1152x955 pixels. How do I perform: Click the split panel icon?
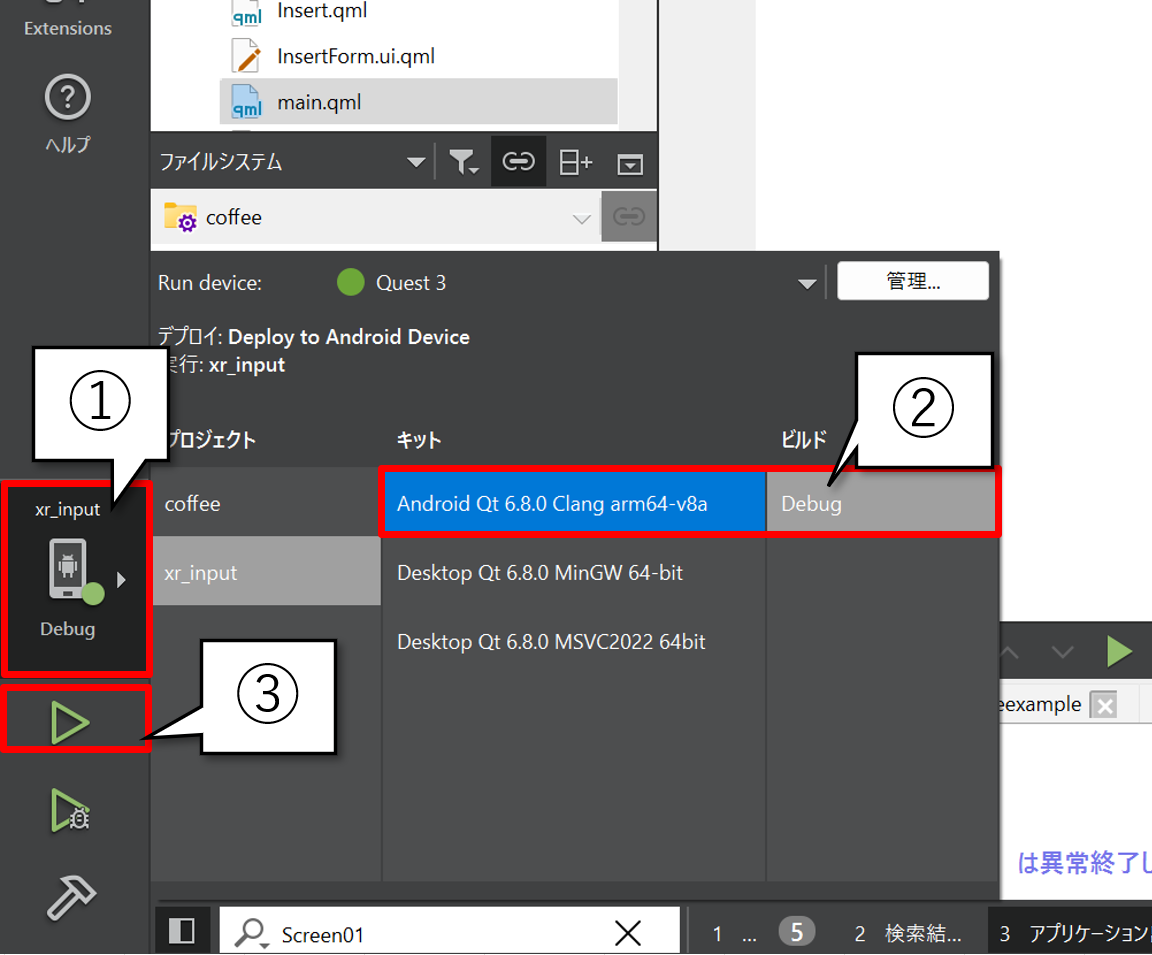click(x=575, y=162)
